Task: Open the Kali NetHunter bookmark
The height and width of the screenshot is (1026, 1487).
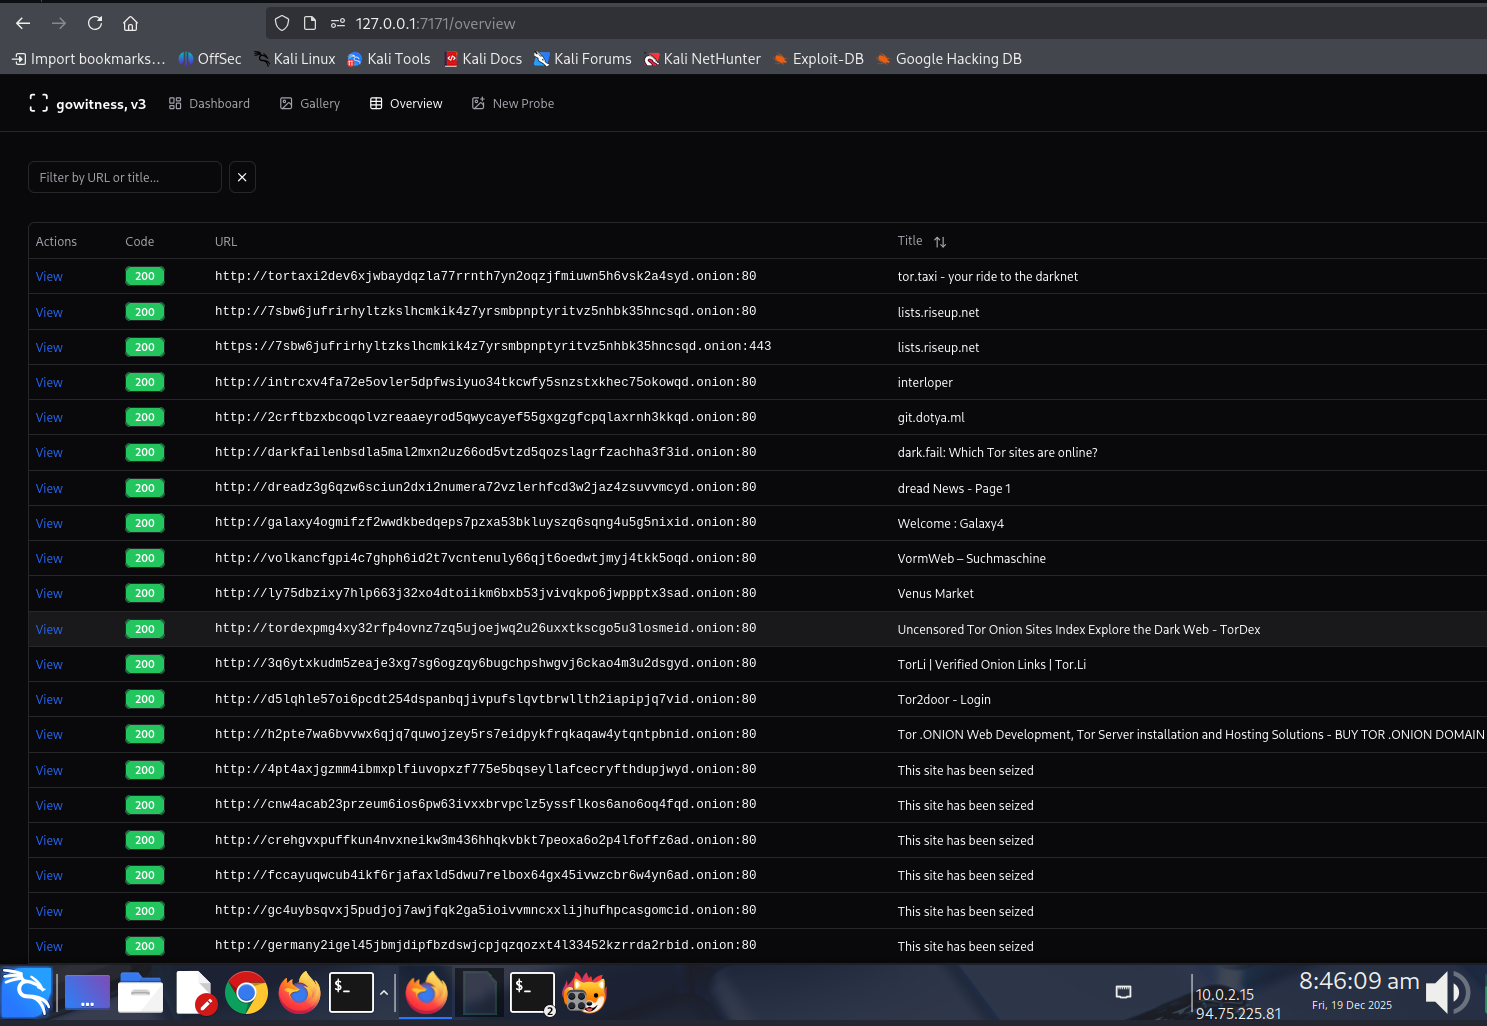Action: click(x=703, y=59)
